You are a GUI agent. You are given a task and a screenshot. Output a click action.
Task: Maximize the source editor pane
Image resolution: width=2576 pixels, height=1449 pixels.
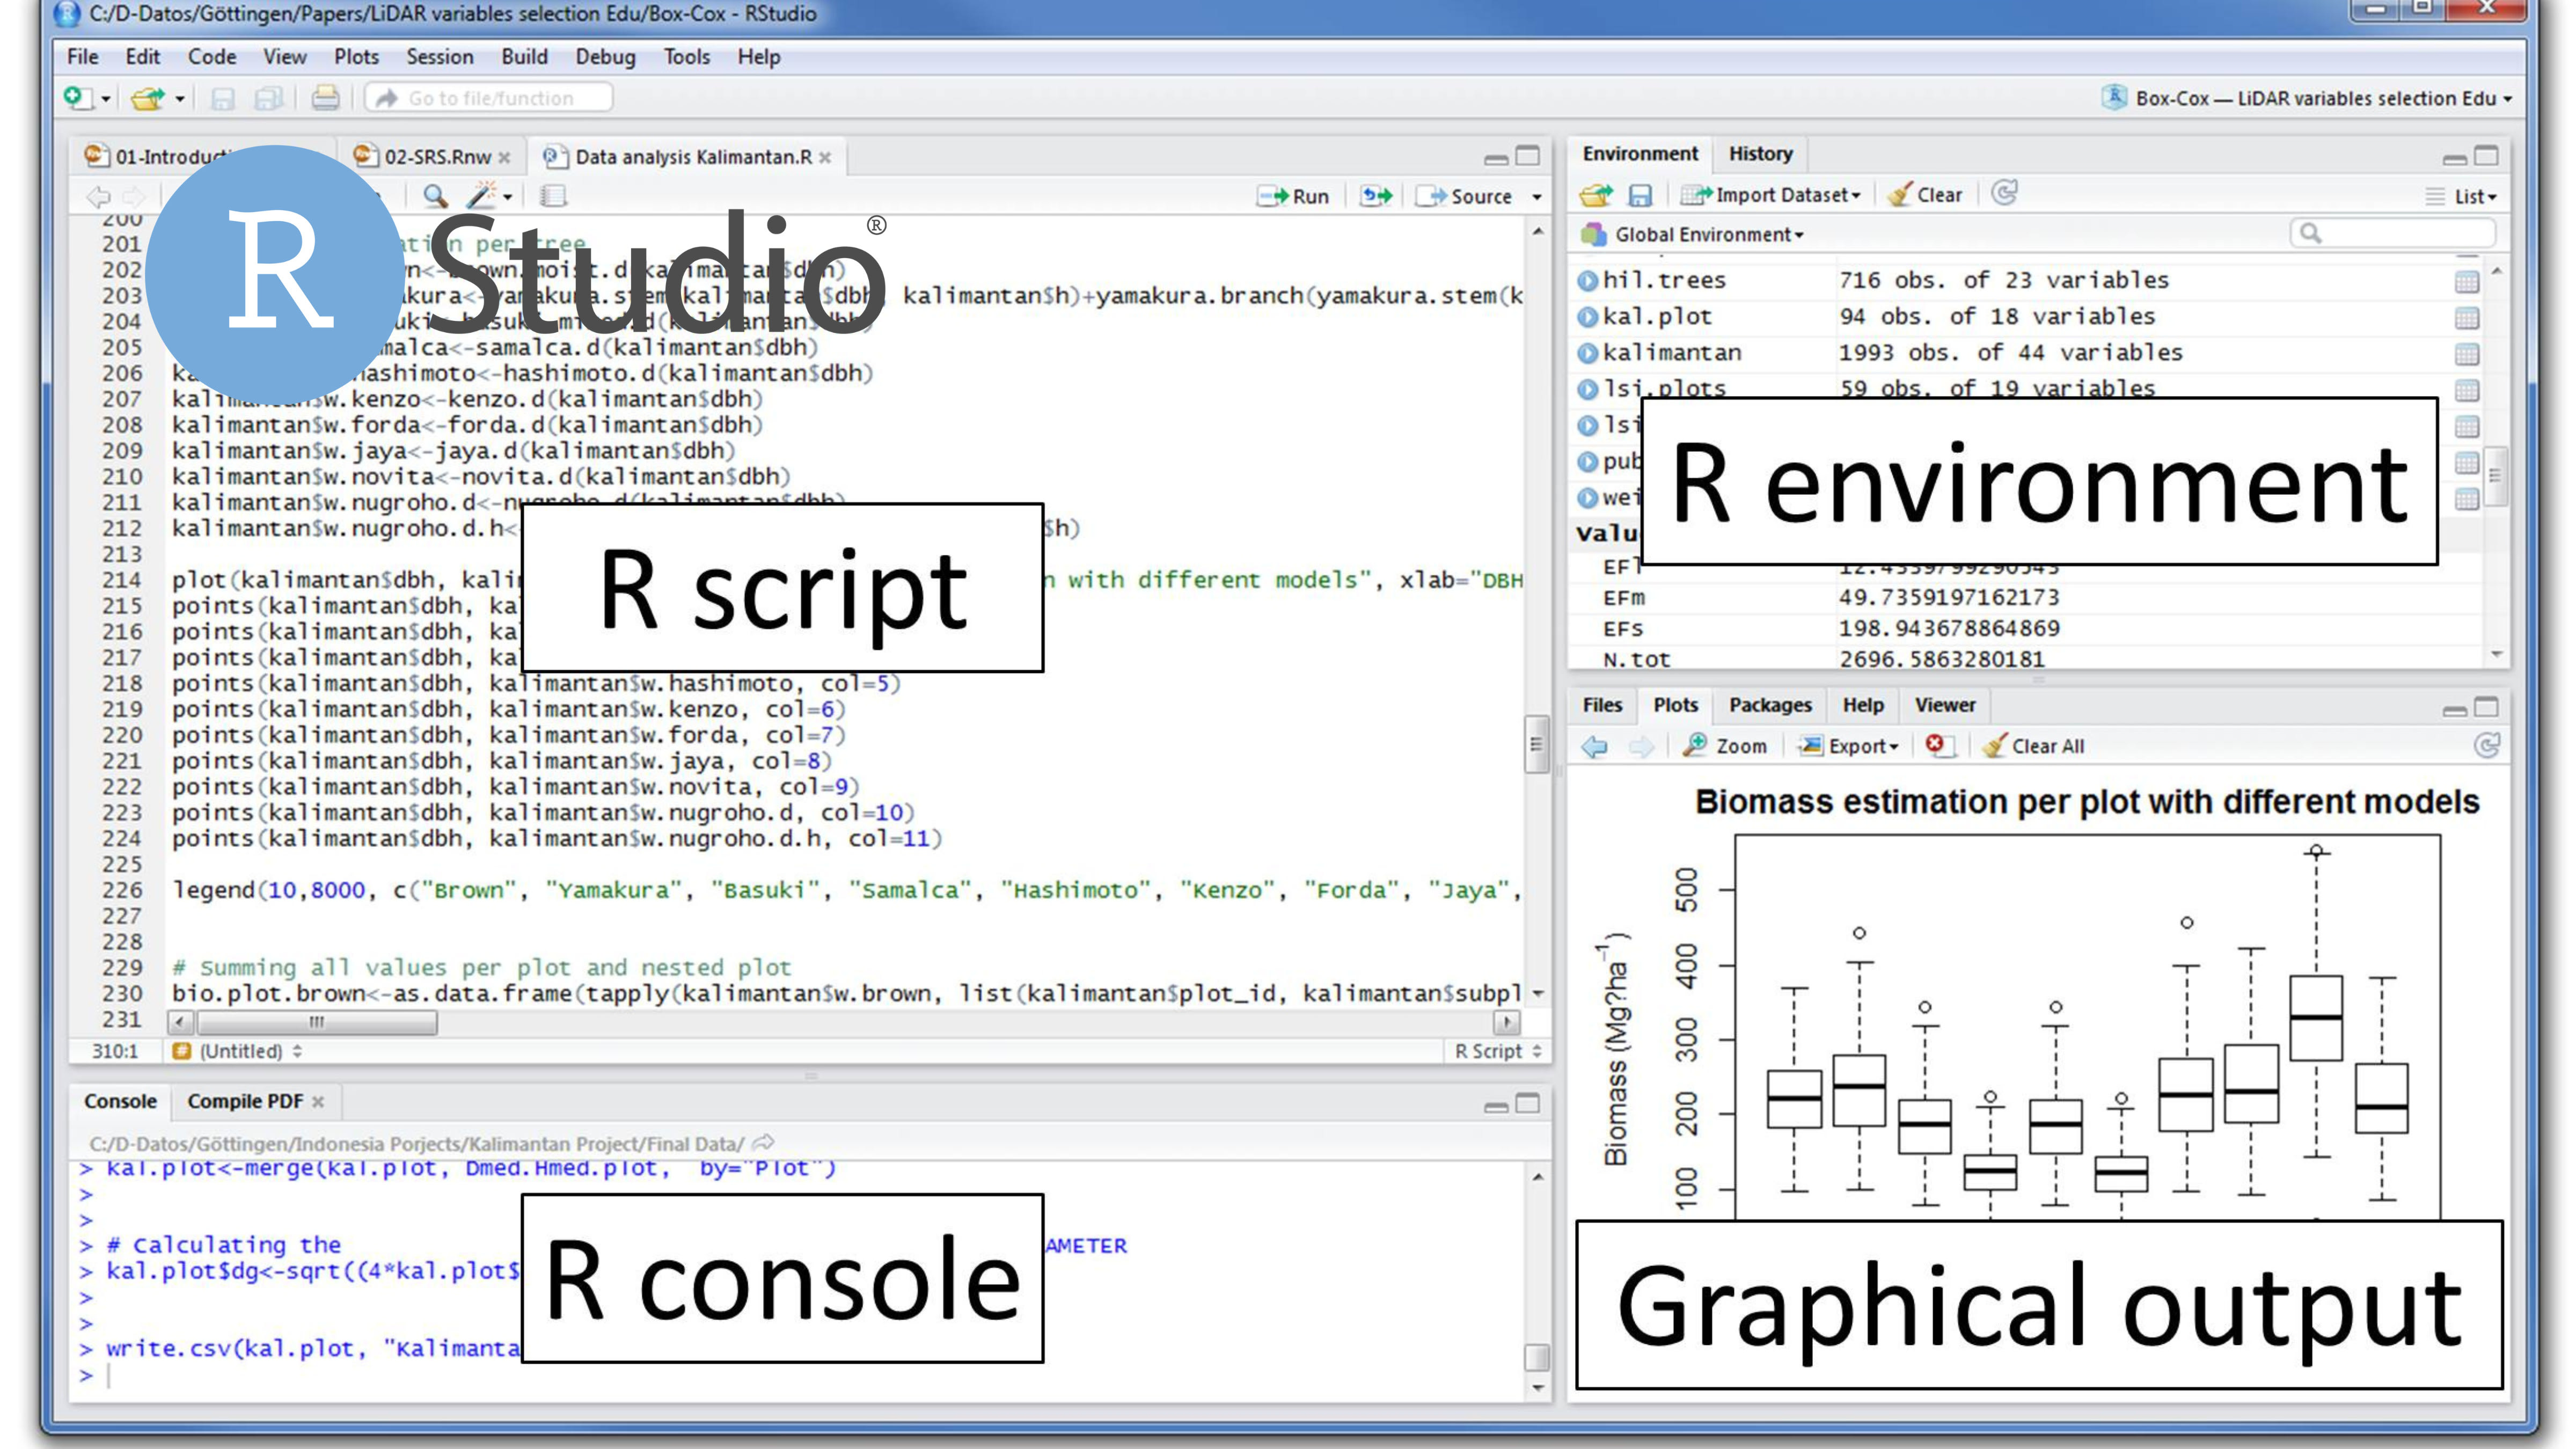point(1527,156)
